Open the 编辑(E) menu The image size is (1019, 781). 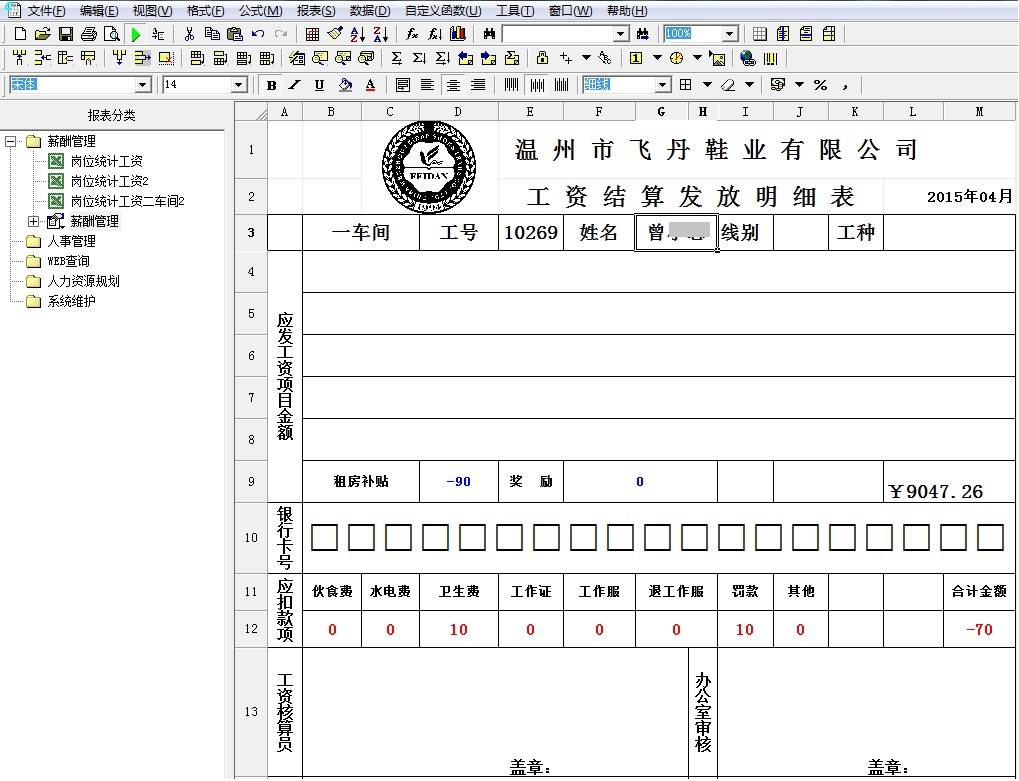99,11
